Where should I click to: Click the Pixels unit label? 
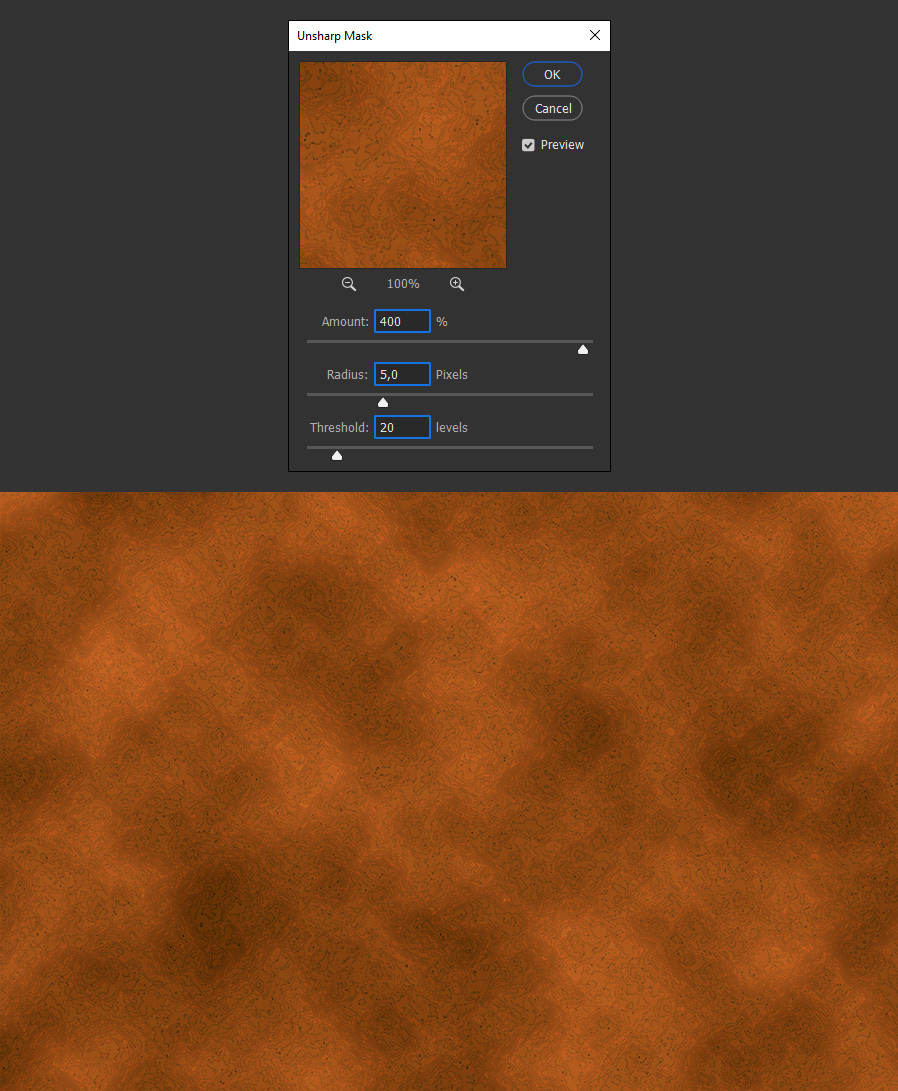coord(451,374)
